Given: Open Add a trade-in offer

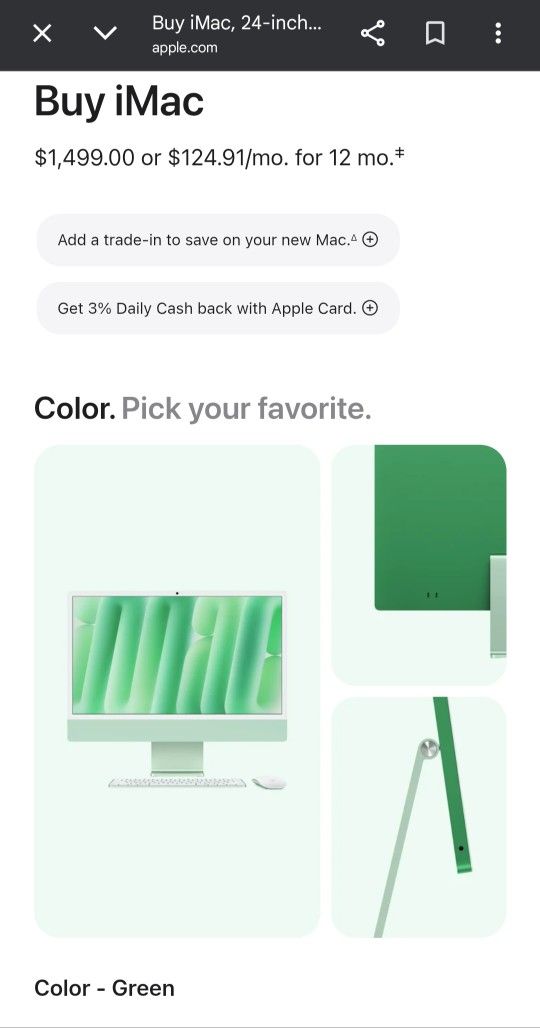Looking at the screenshot, I should [218, 240].
